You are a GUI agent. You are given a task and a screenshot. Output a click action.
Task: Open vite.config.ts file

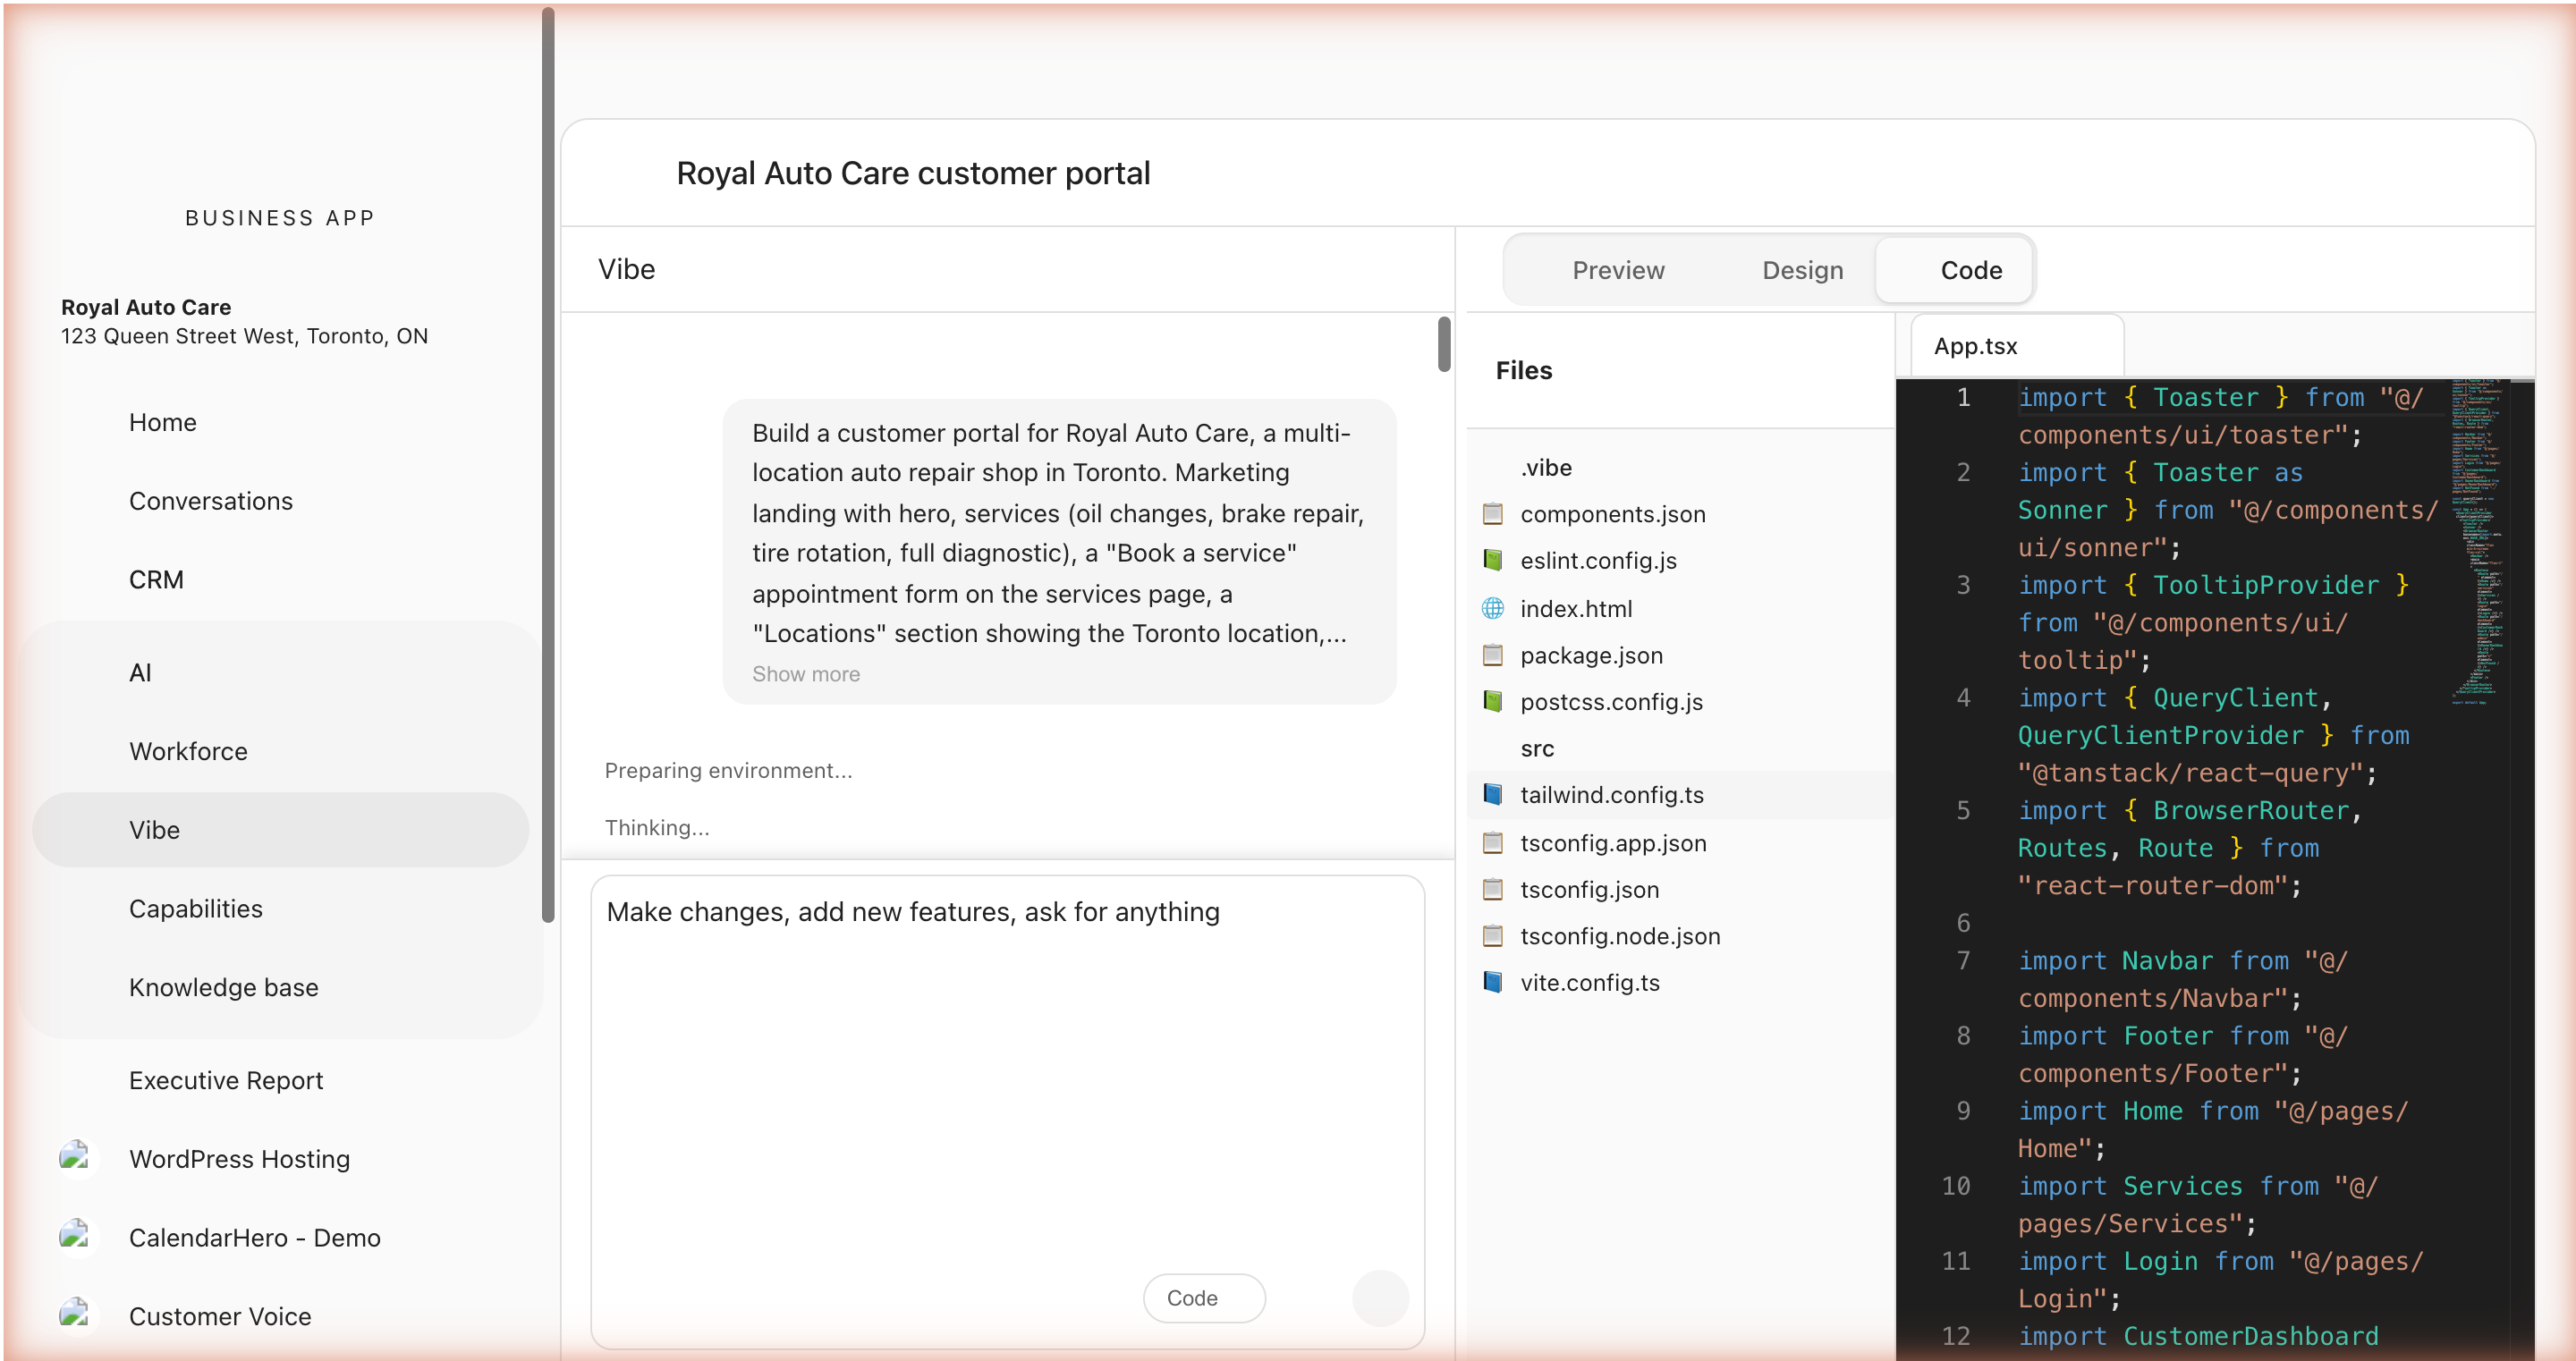pos(1589,983)
